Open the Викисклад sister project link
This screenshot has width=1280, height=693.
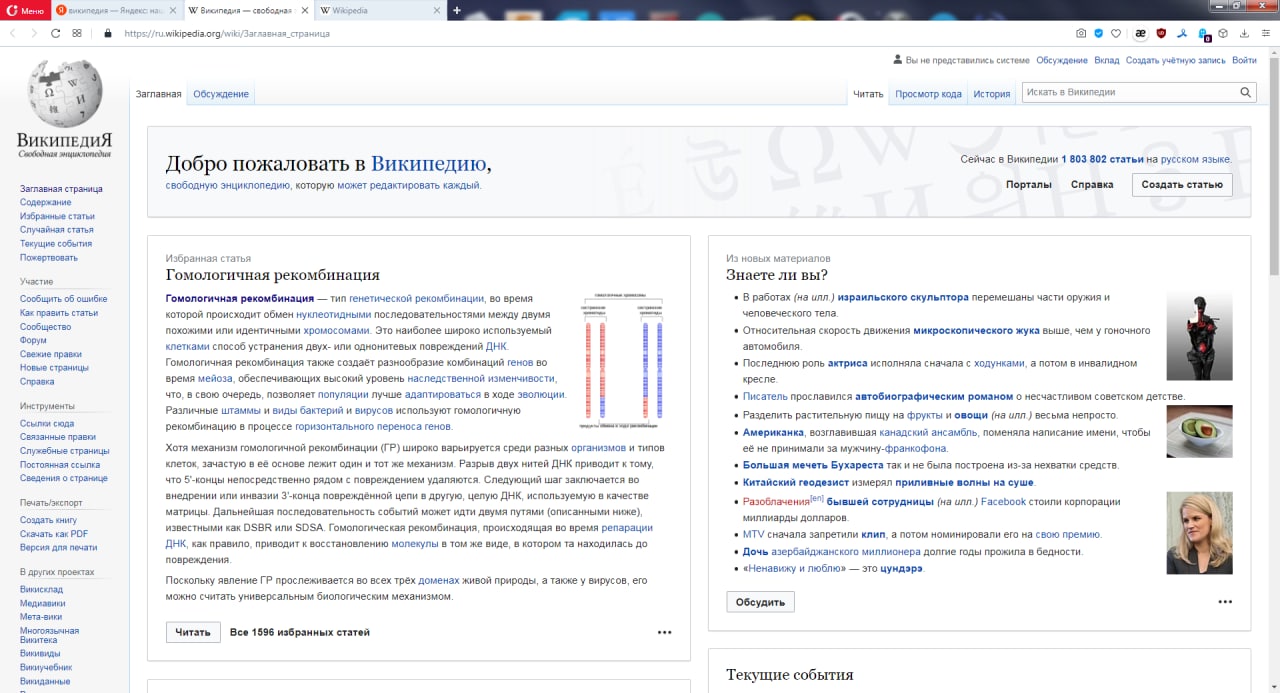click(x=42, y=590)
